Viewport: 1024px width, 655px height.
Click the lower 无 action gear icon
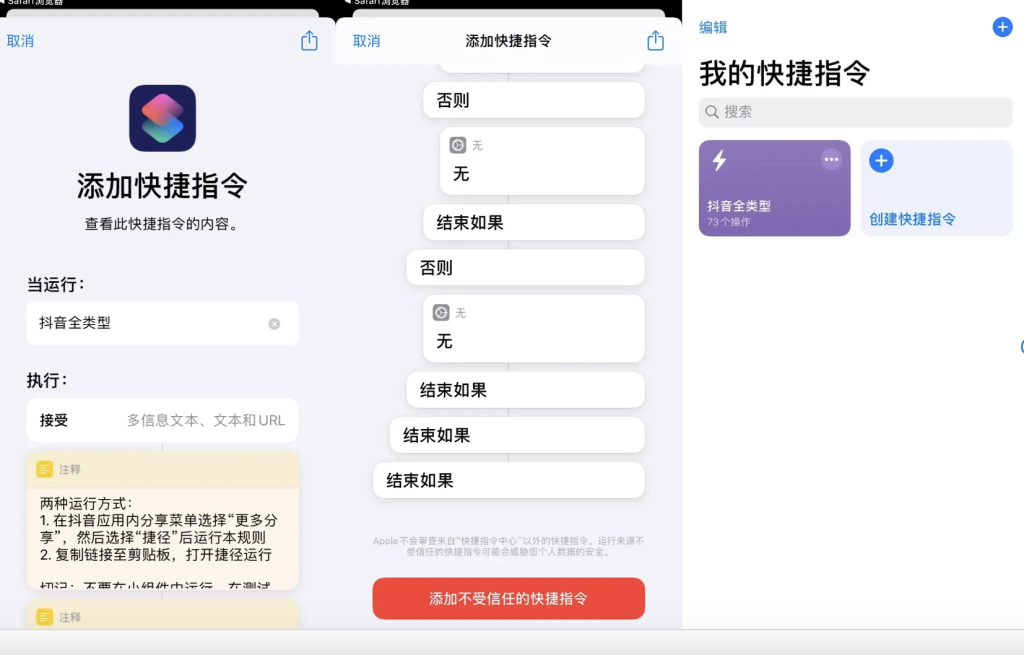tap(441, 312)
